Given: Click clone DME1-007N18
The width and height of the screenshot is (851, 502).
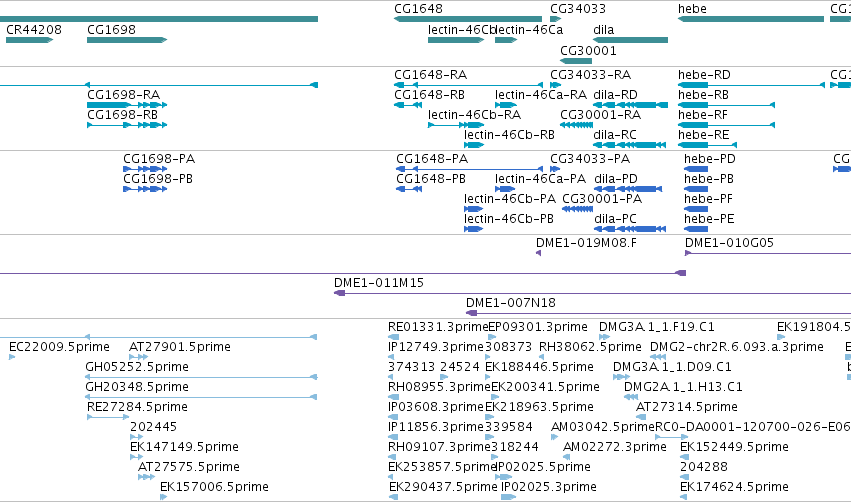Looking at the screenshot, I should pos(658,313).
